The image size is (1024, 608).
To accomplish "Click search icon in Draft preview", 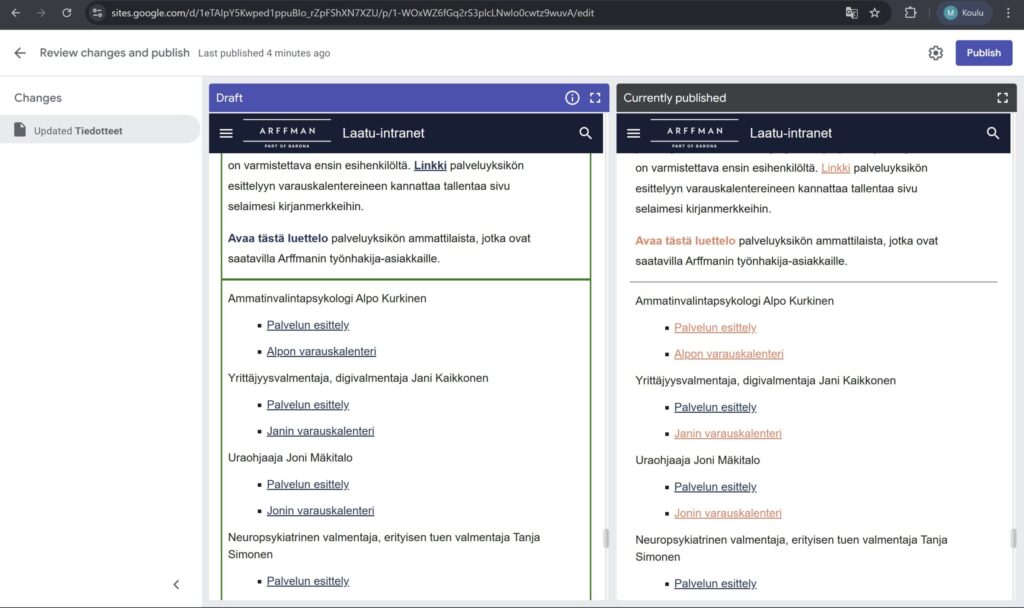I will click(x=585, y=133).
